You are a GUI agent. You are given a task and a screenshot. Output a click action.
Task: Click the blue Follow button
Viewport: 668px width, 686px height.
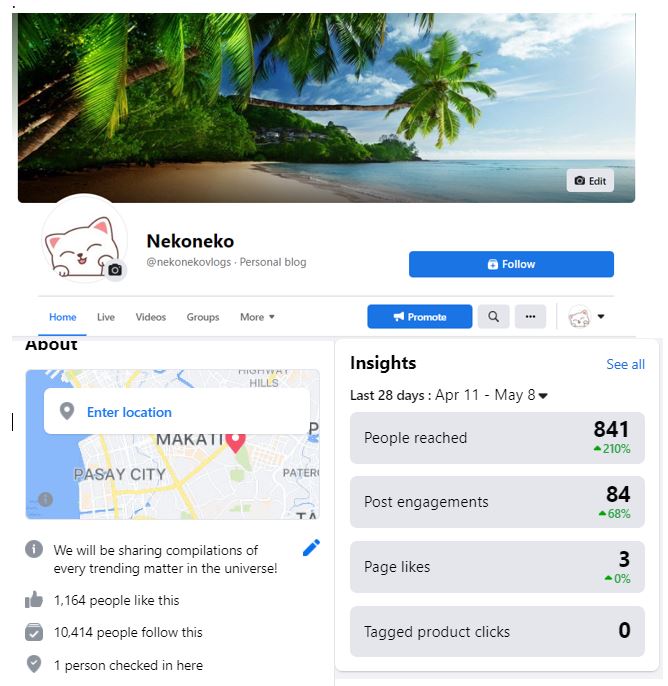[x=511, y=264]
